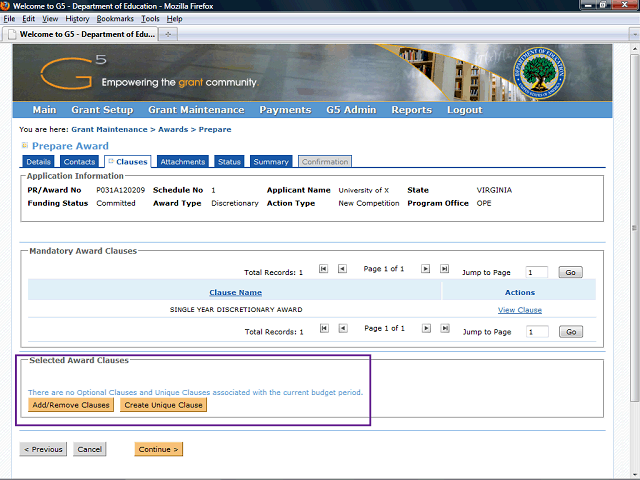Screen dimensions: 640x480
Task: Follow Prepare breadcrumb link
Action: 215,129
